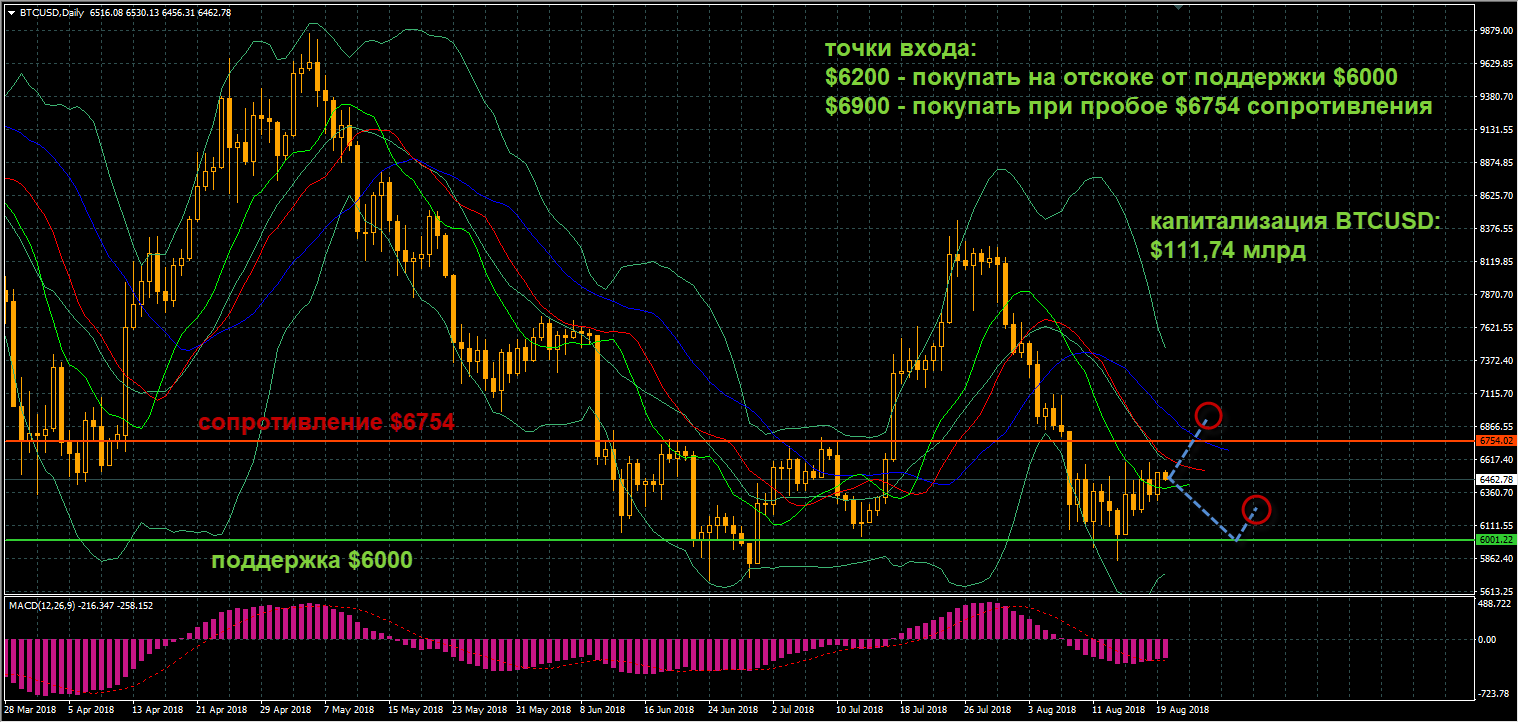
Task: Select the '$6900 - покупать при пробое' annotation
Action: pyautogui.click(x=1128, y=106)
